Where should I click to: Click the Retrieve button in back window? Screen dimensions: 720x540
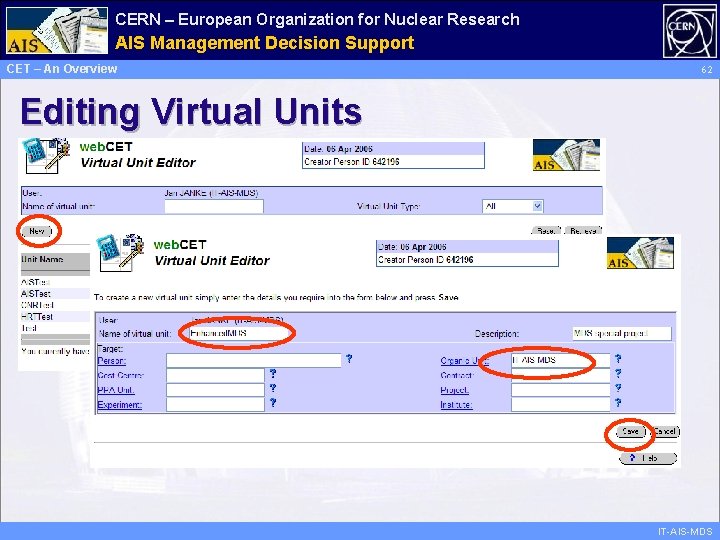[583, 231]
